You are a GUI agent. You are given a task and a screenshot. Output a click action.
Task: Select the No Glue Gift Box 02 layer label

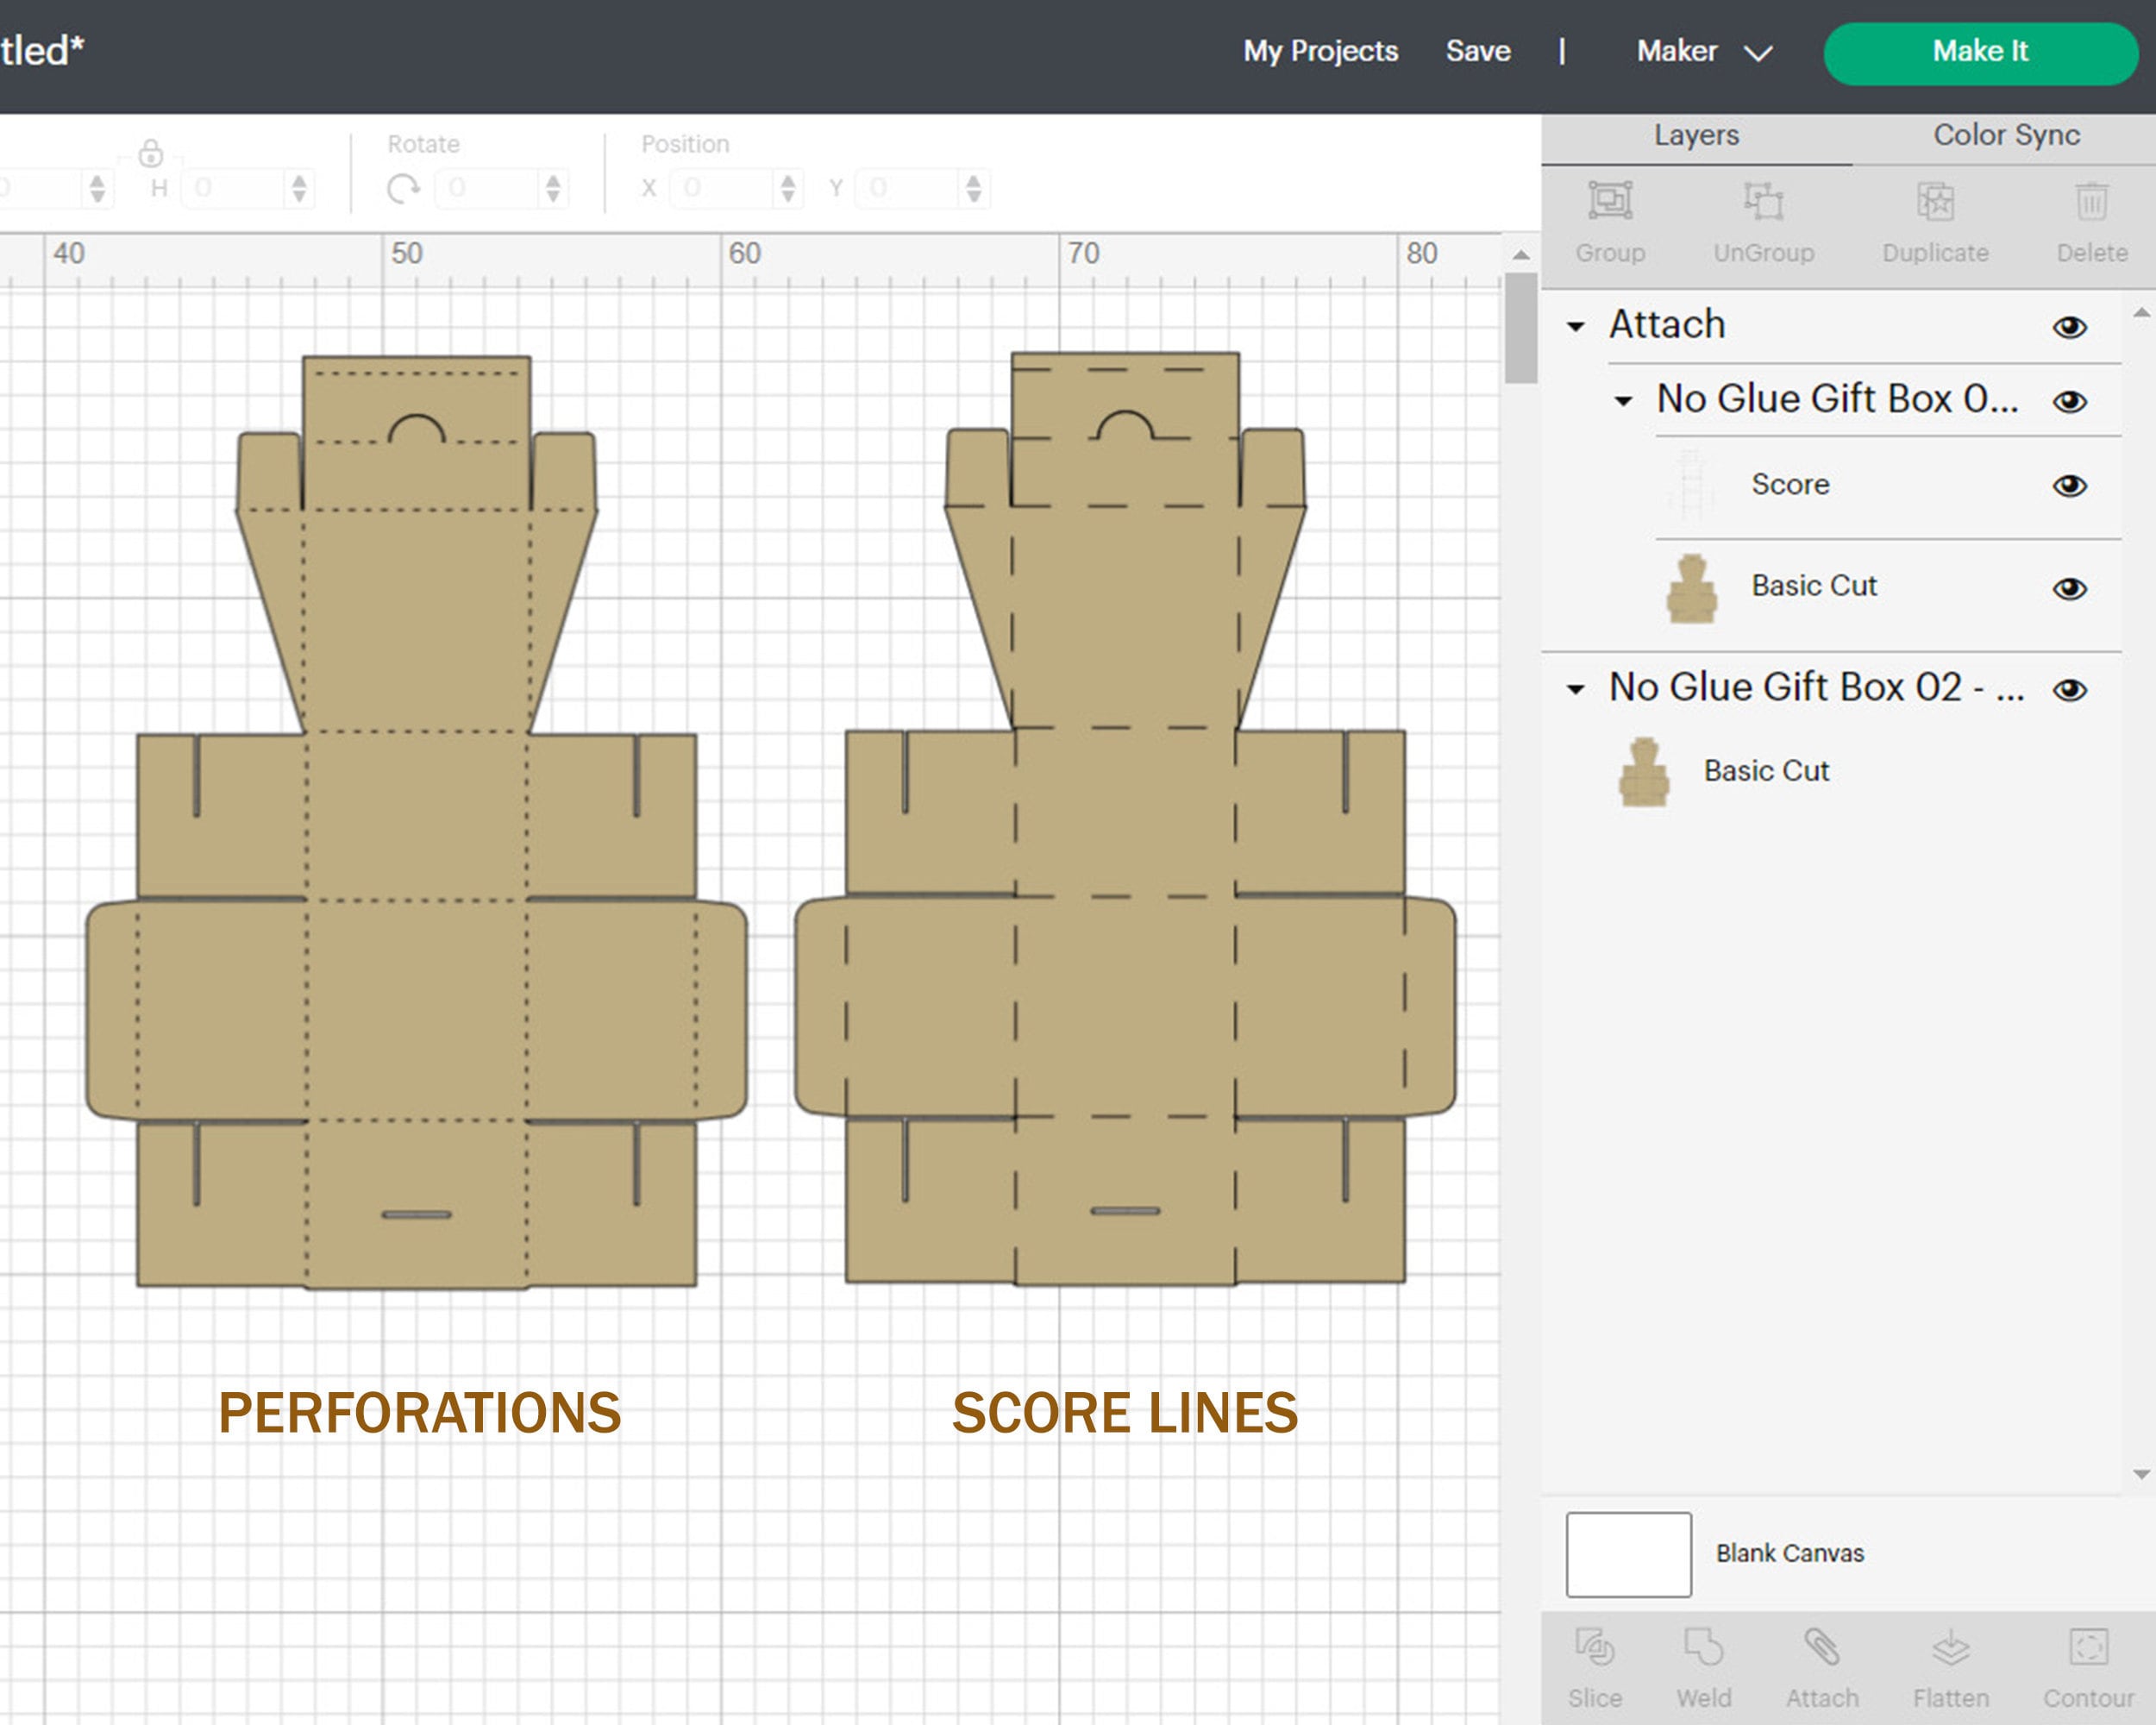point(1816,687)
